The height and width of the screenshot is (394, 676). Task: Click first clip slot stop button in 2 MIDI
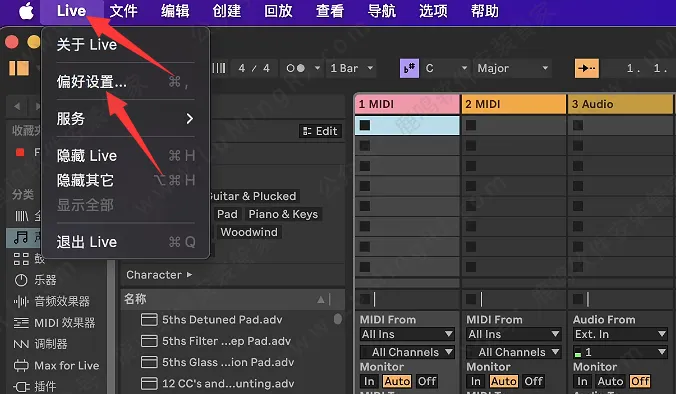471,125
